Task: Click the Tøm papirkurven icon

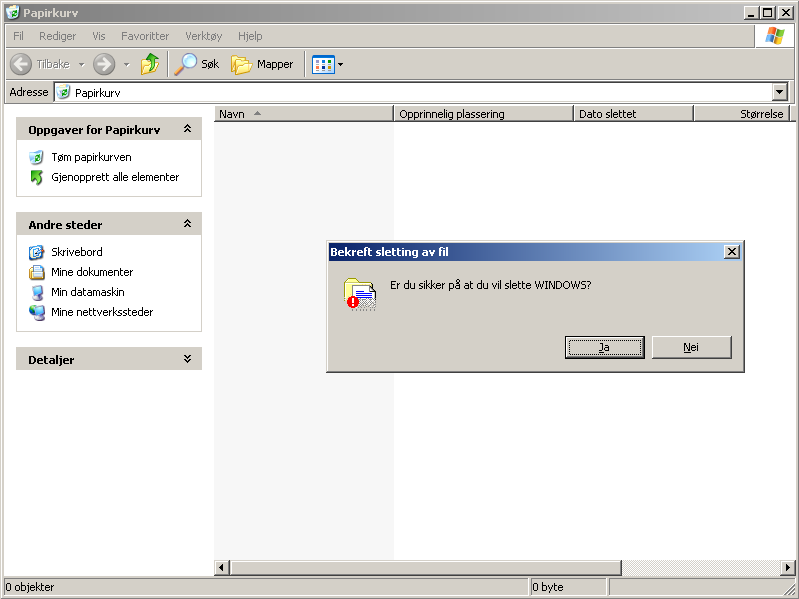Action: point(36,157)
